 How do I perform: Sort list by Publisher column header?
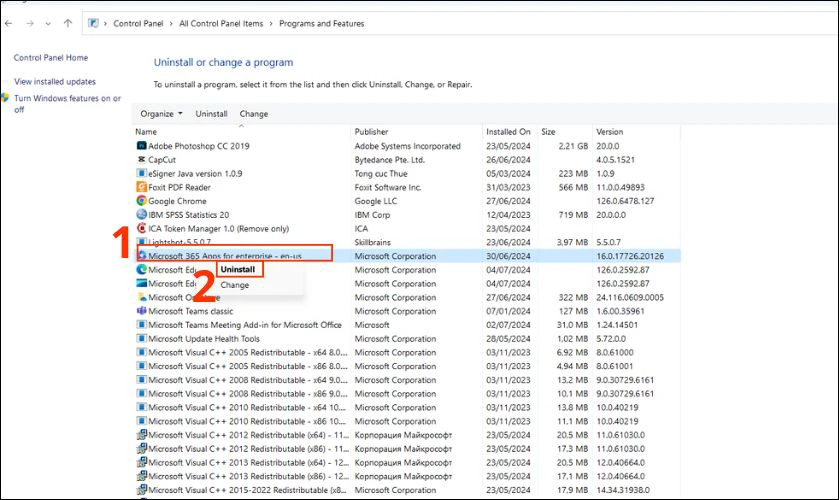pyautogui.click(x=373, y=132)
